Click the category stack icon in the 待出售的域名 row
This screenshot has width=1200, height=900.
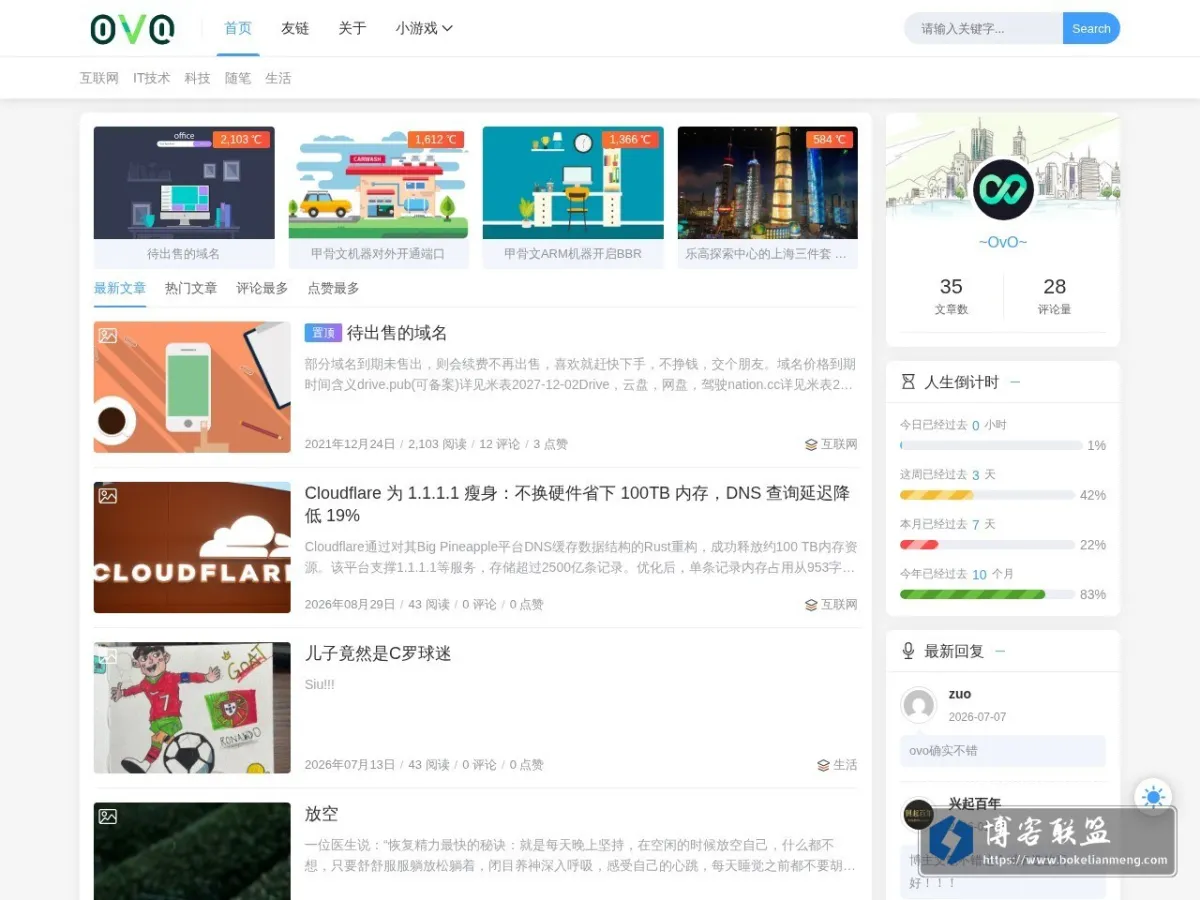coord(811,445)
